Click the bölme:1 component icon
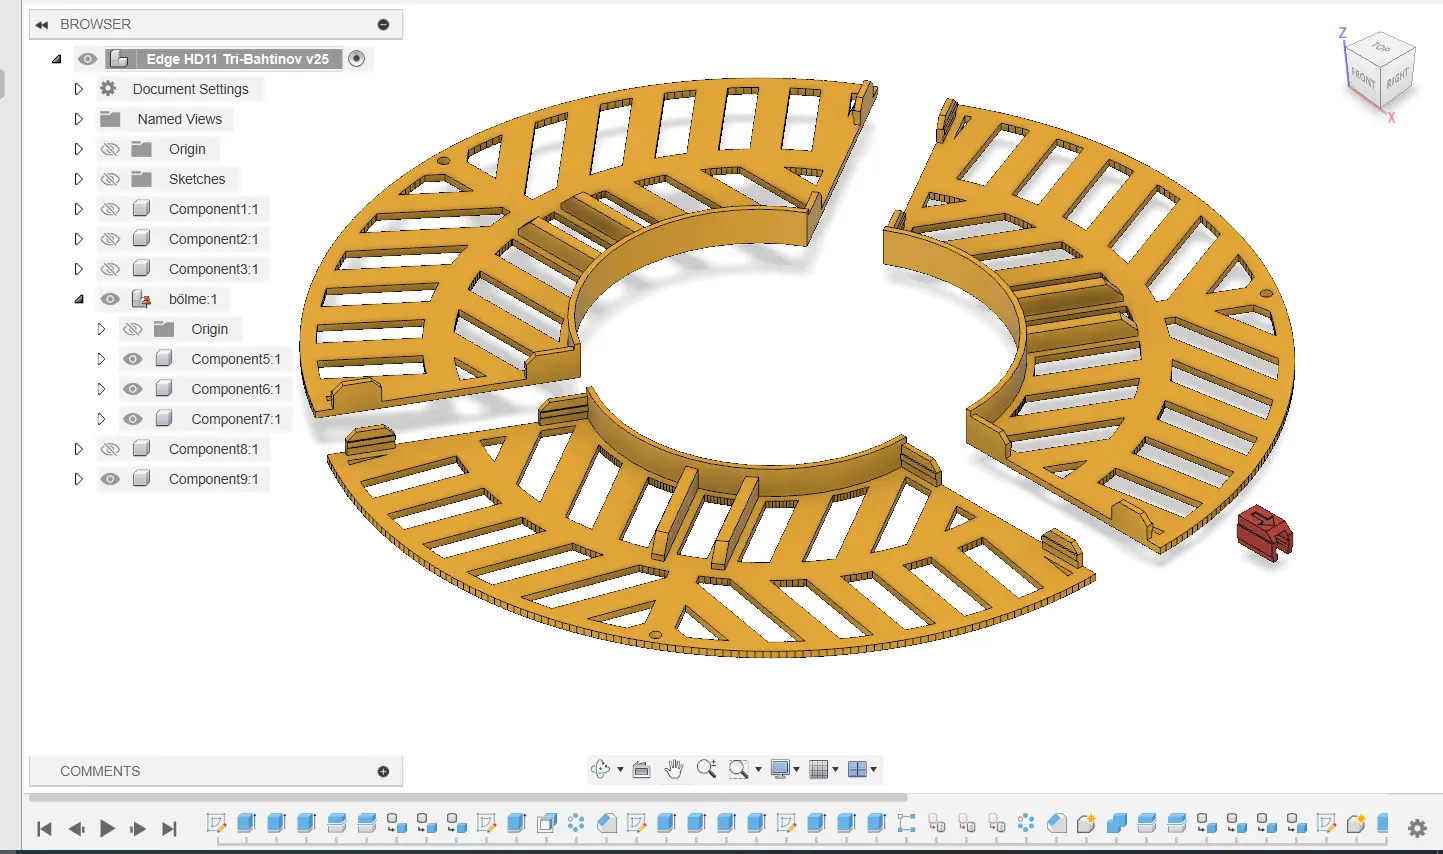Viewport: 1443px width, 854px height. tap(141, 299)
